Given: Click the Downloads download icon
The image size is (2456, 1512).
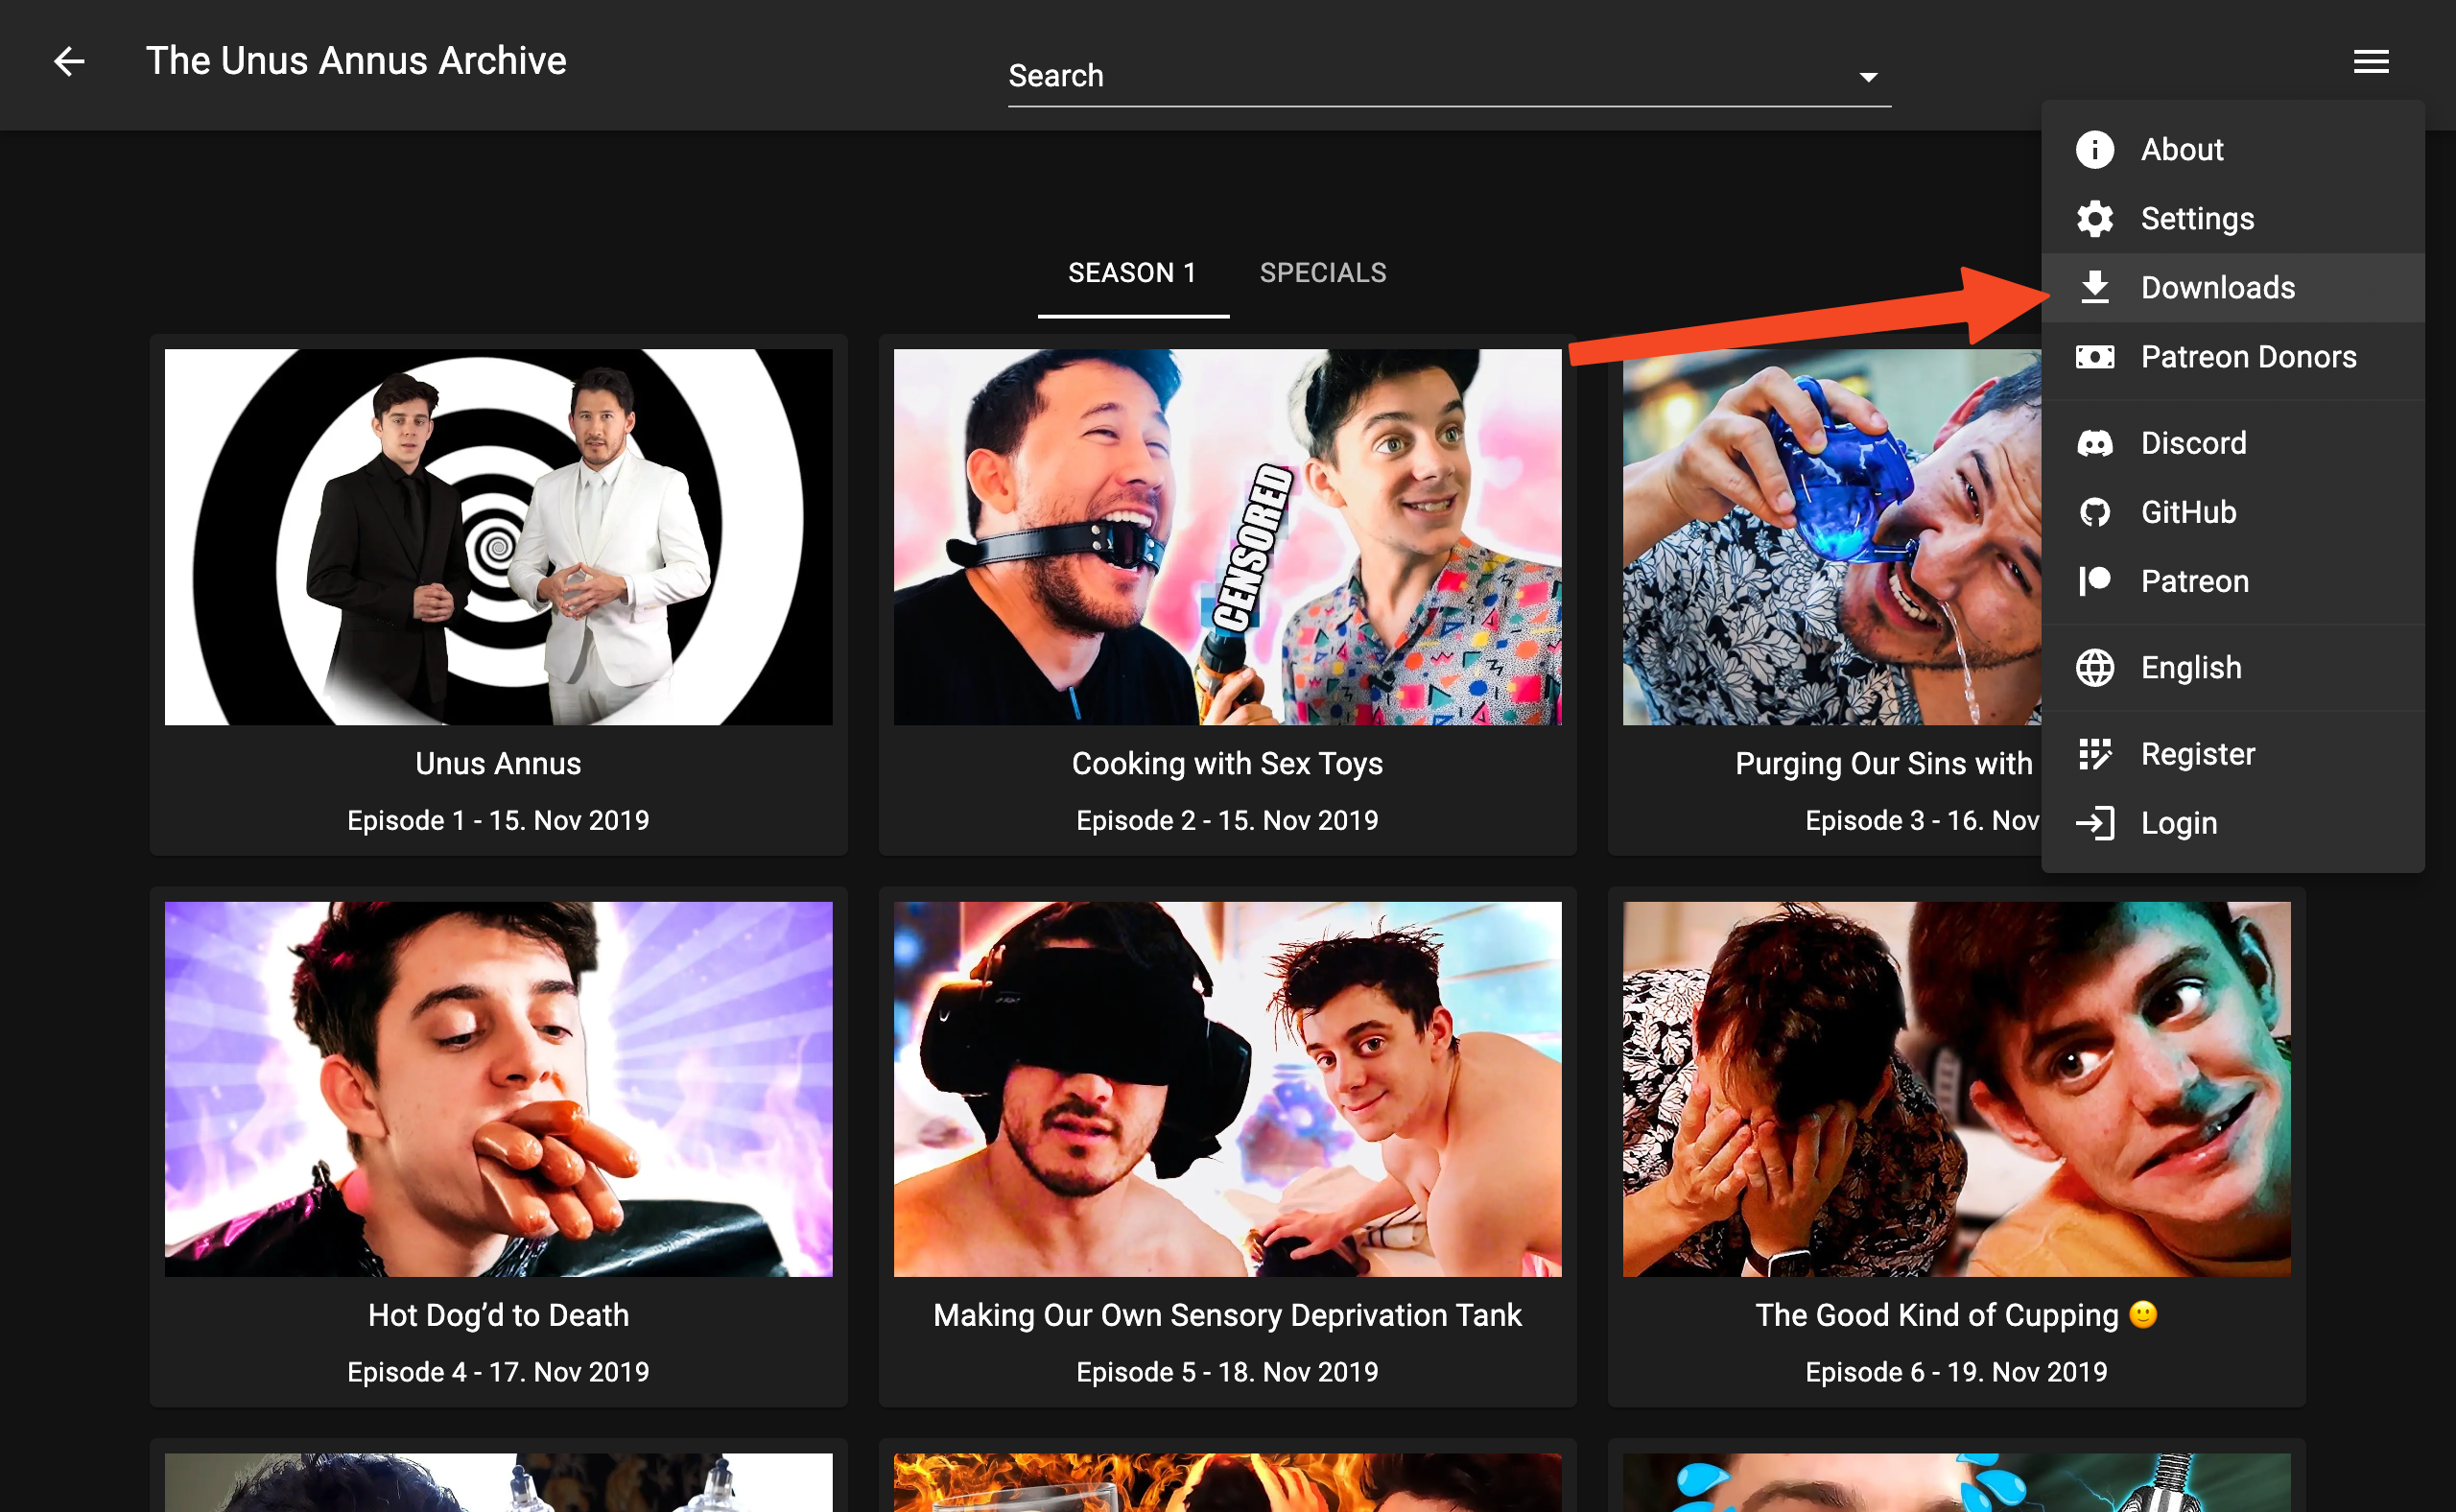Looking at the screenshot, I should (x=2096, y=287).
